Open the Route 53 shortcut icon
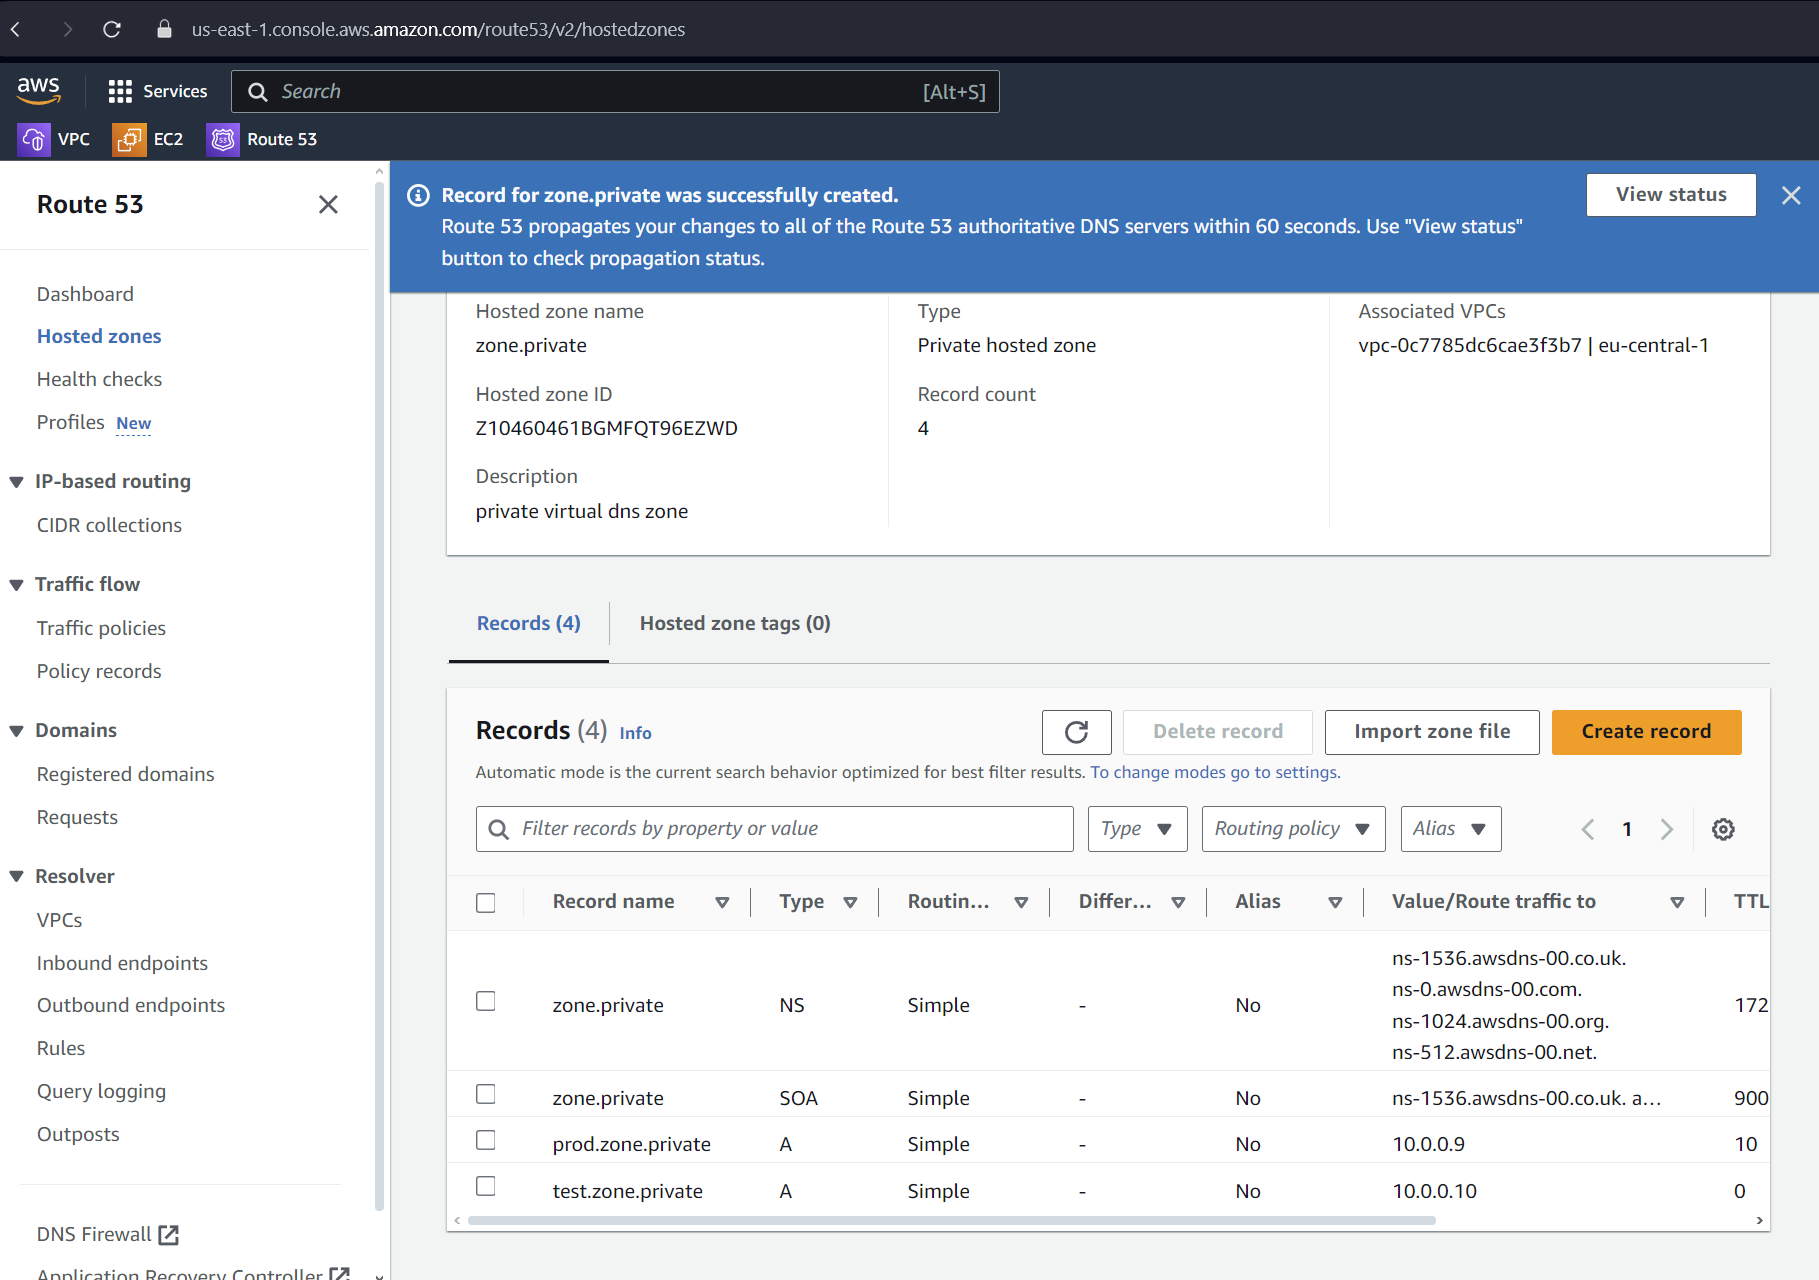Image resolution: width=1819 pixels, height=1280 pixels. tap(223, 139)
